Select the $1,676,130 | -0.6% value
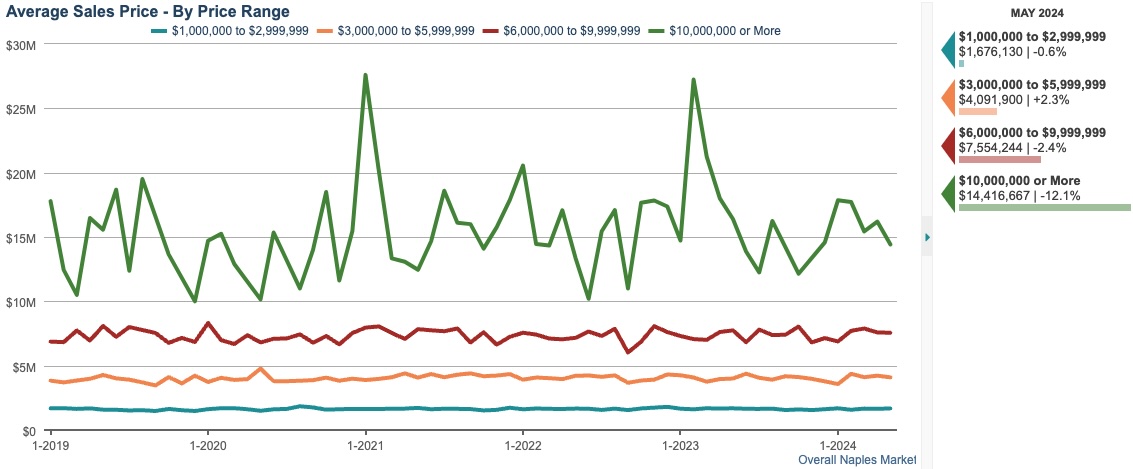 1012,51
